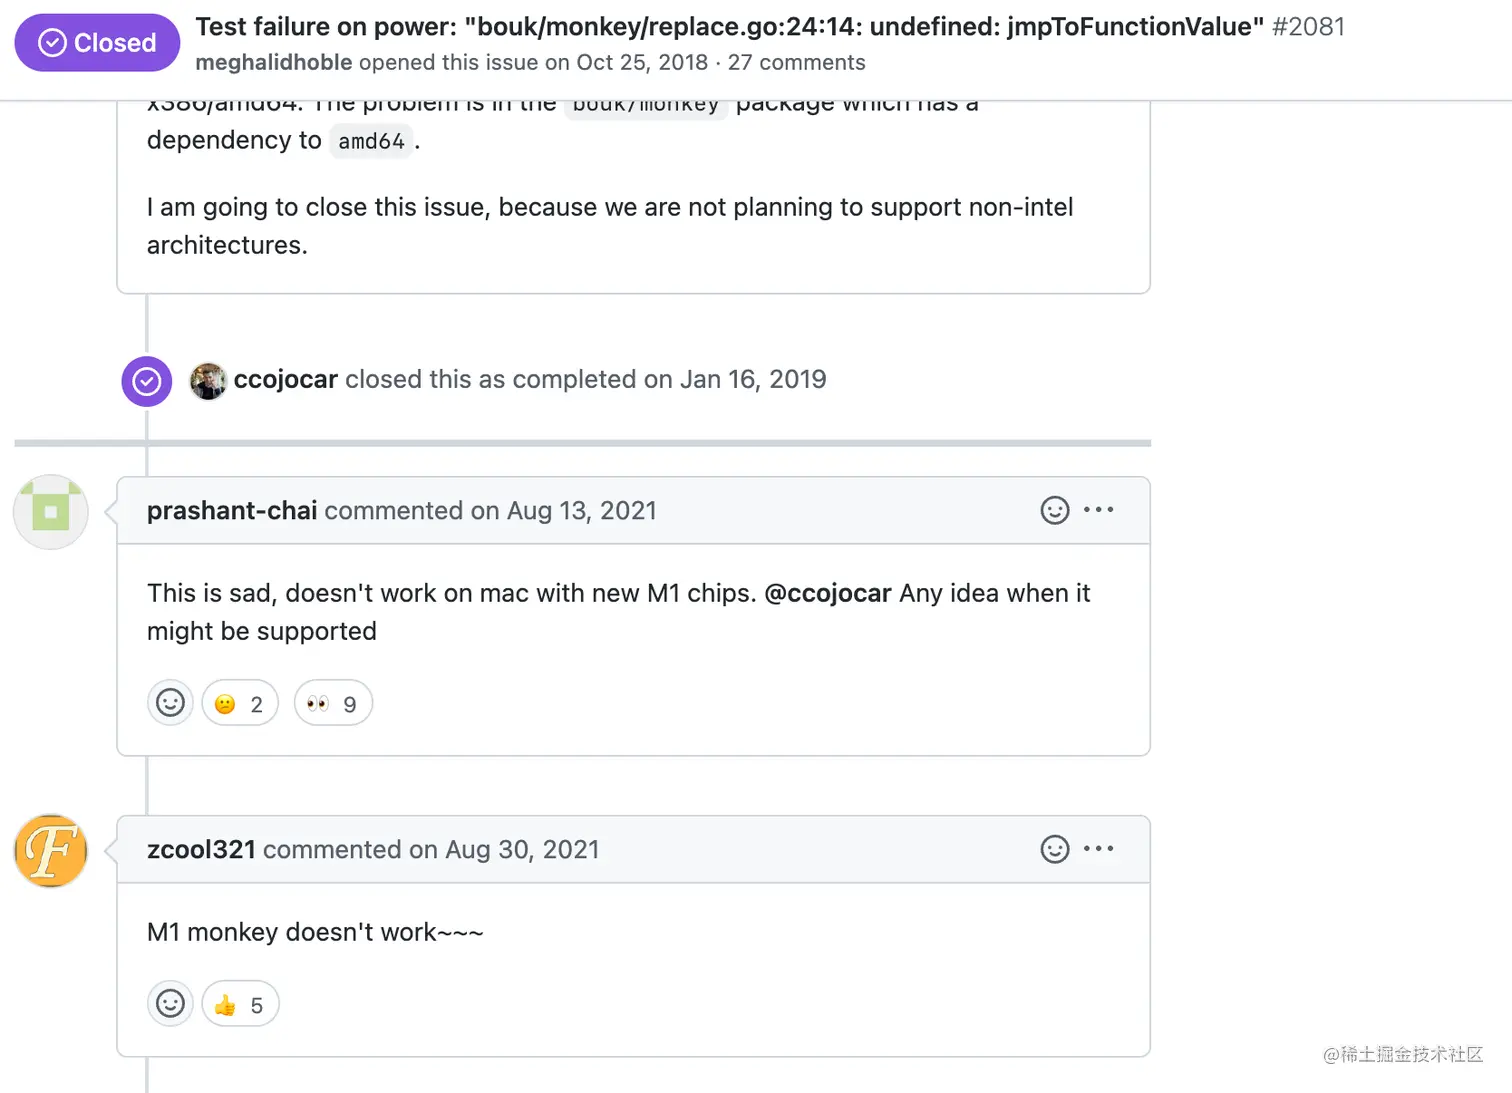Toggle eyes reaction with 9 votes
Screen dimensions: 1512x1093
(x=333, y=704)
